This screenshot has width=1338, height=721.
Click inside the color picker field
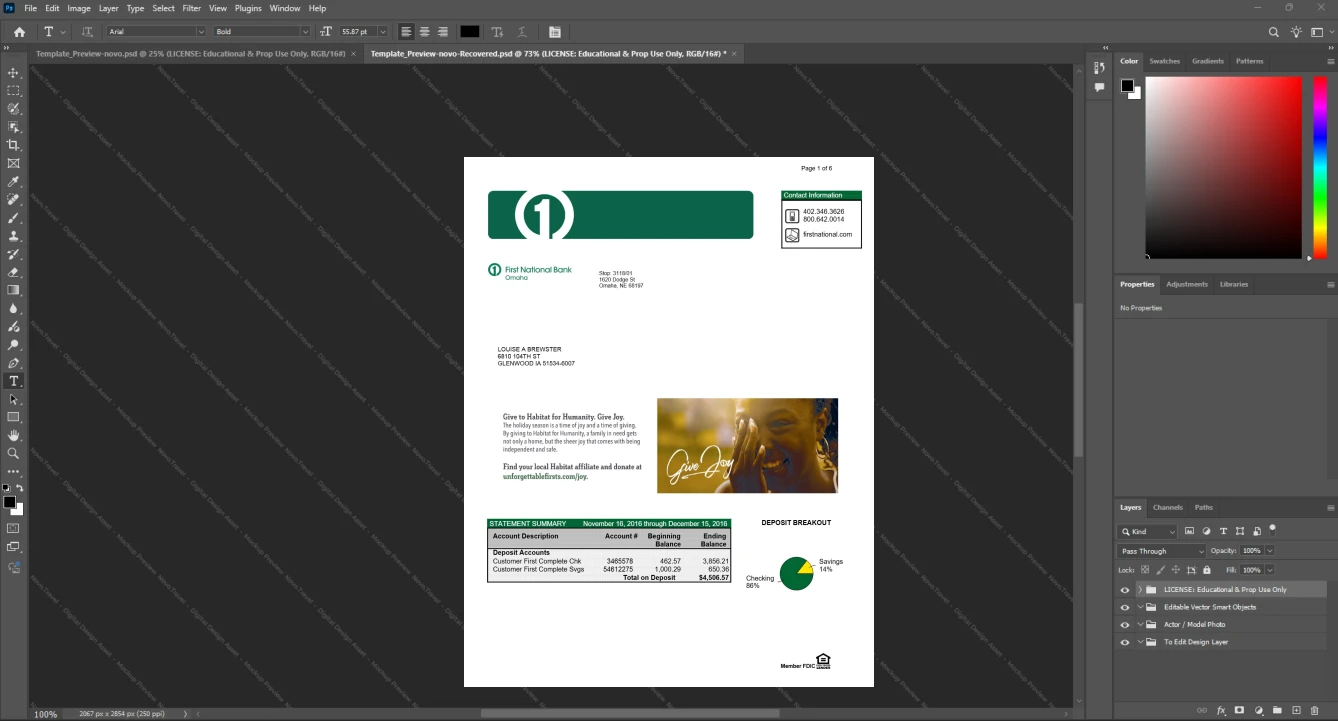pos(1223,167)
